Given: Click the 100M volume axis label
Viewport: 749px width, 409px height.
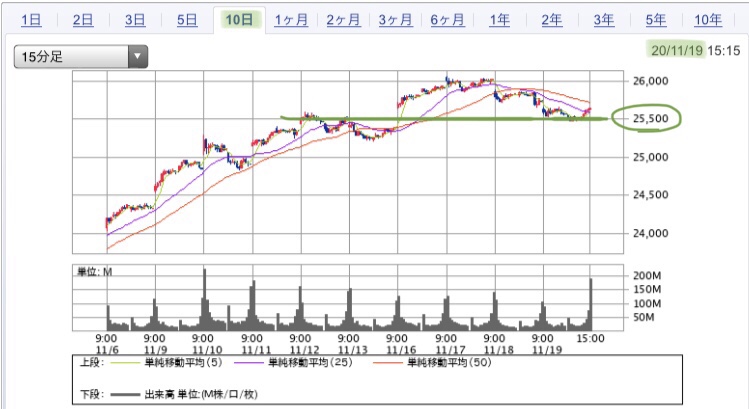Looking at the screenshot, I should [x=647, y=304].
